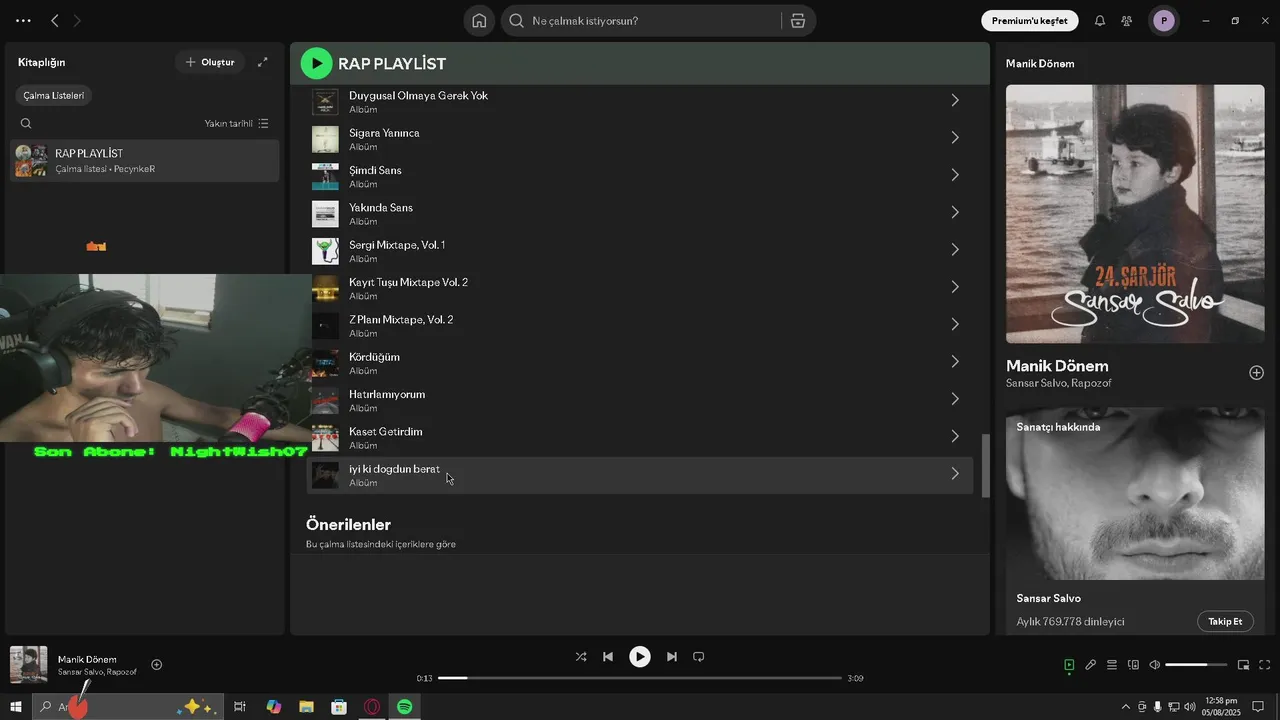The height and width of the screenshot is (720, 1280).
Task: Open the profile avatar menu
Action: tap(1163, 21)
